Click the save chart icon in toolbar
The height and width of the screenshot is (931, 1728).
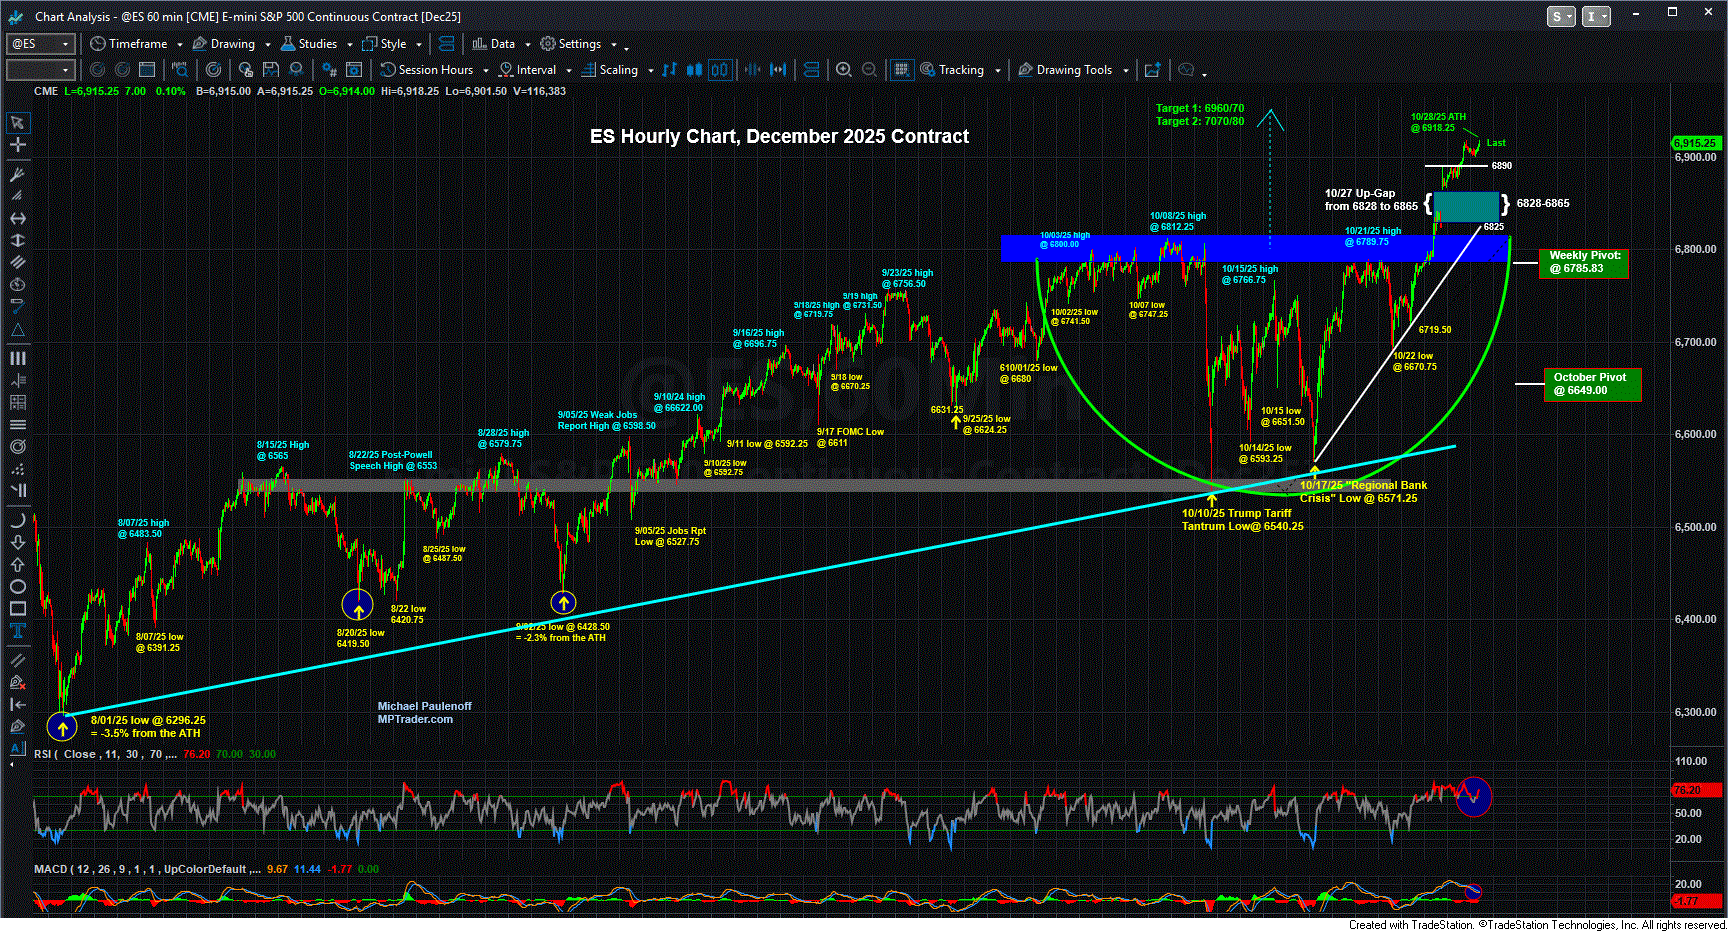point(270,70)
